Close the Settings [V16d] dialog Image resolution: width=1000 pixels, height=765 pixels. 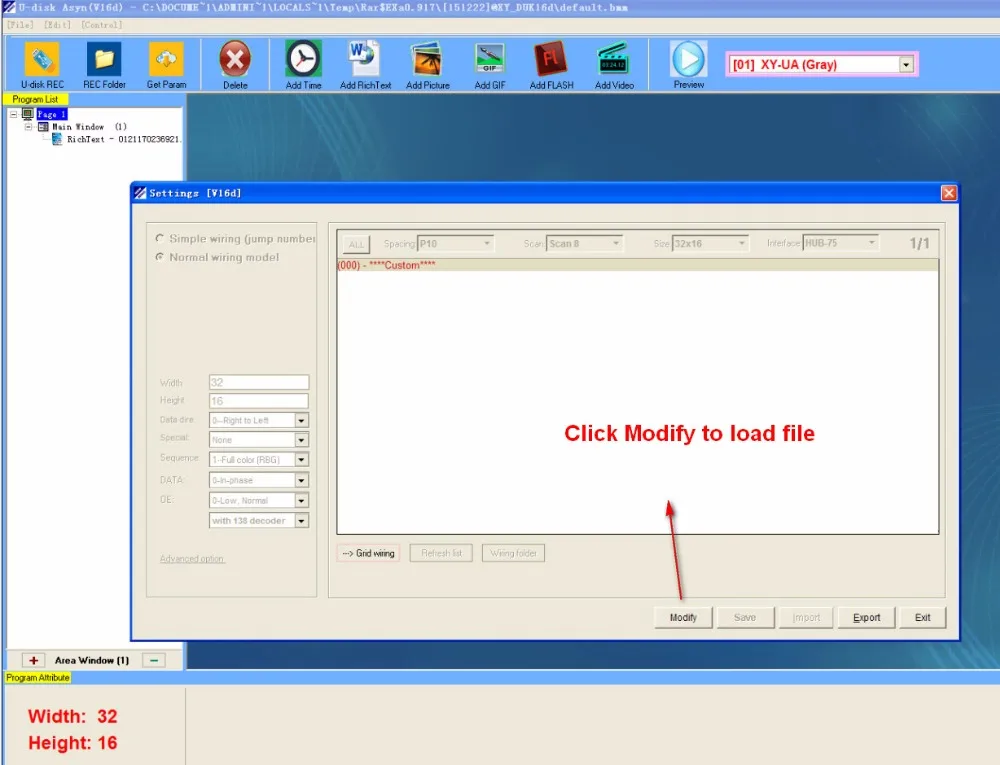(948, 193)
